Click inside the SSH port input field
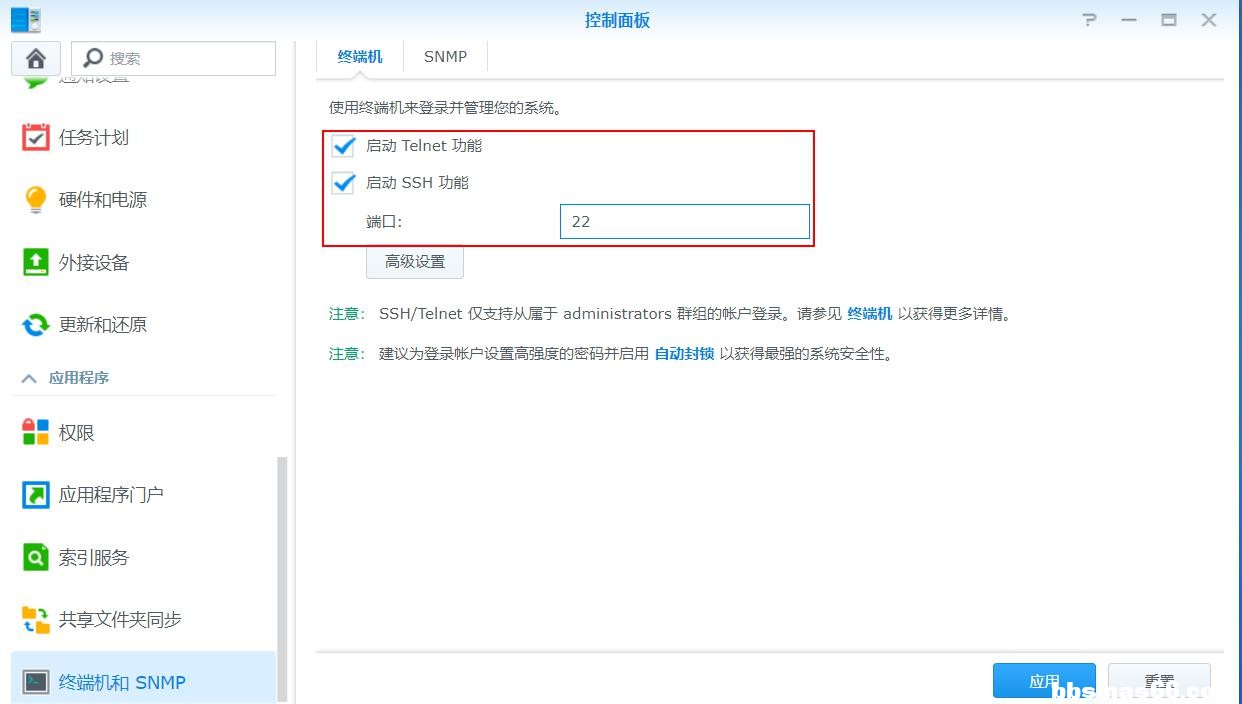 point(684,221)
